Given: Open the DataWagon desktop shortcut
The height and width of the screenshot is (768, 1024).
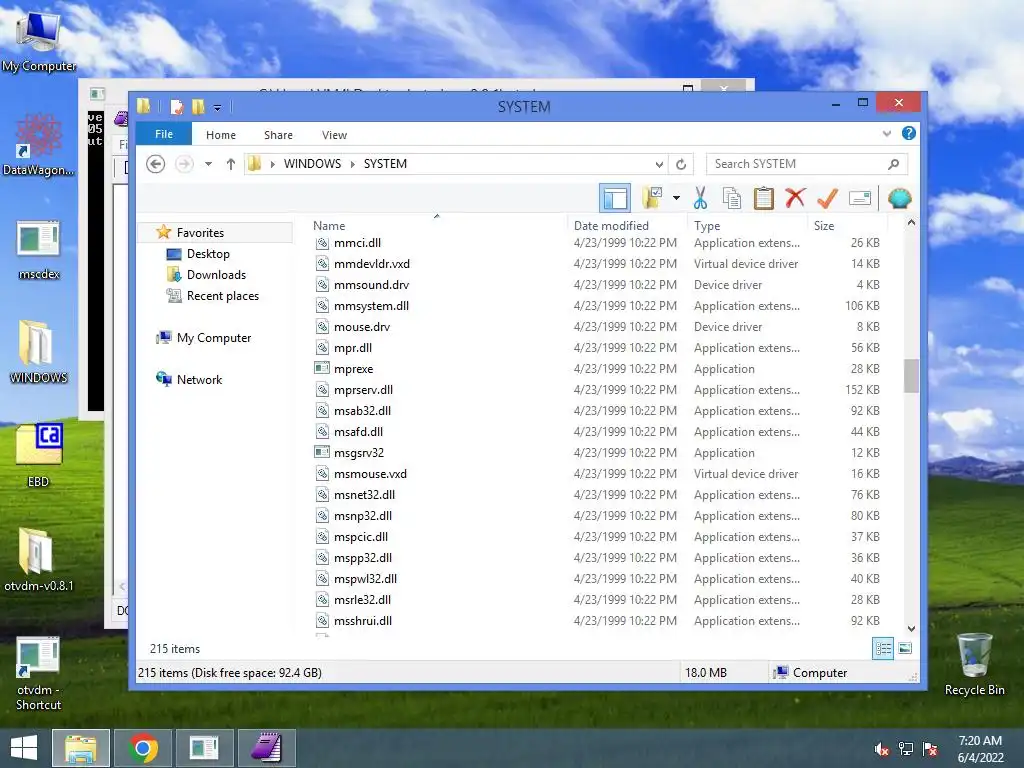Looking at the screenshot, I should click(x=39, y=144).
